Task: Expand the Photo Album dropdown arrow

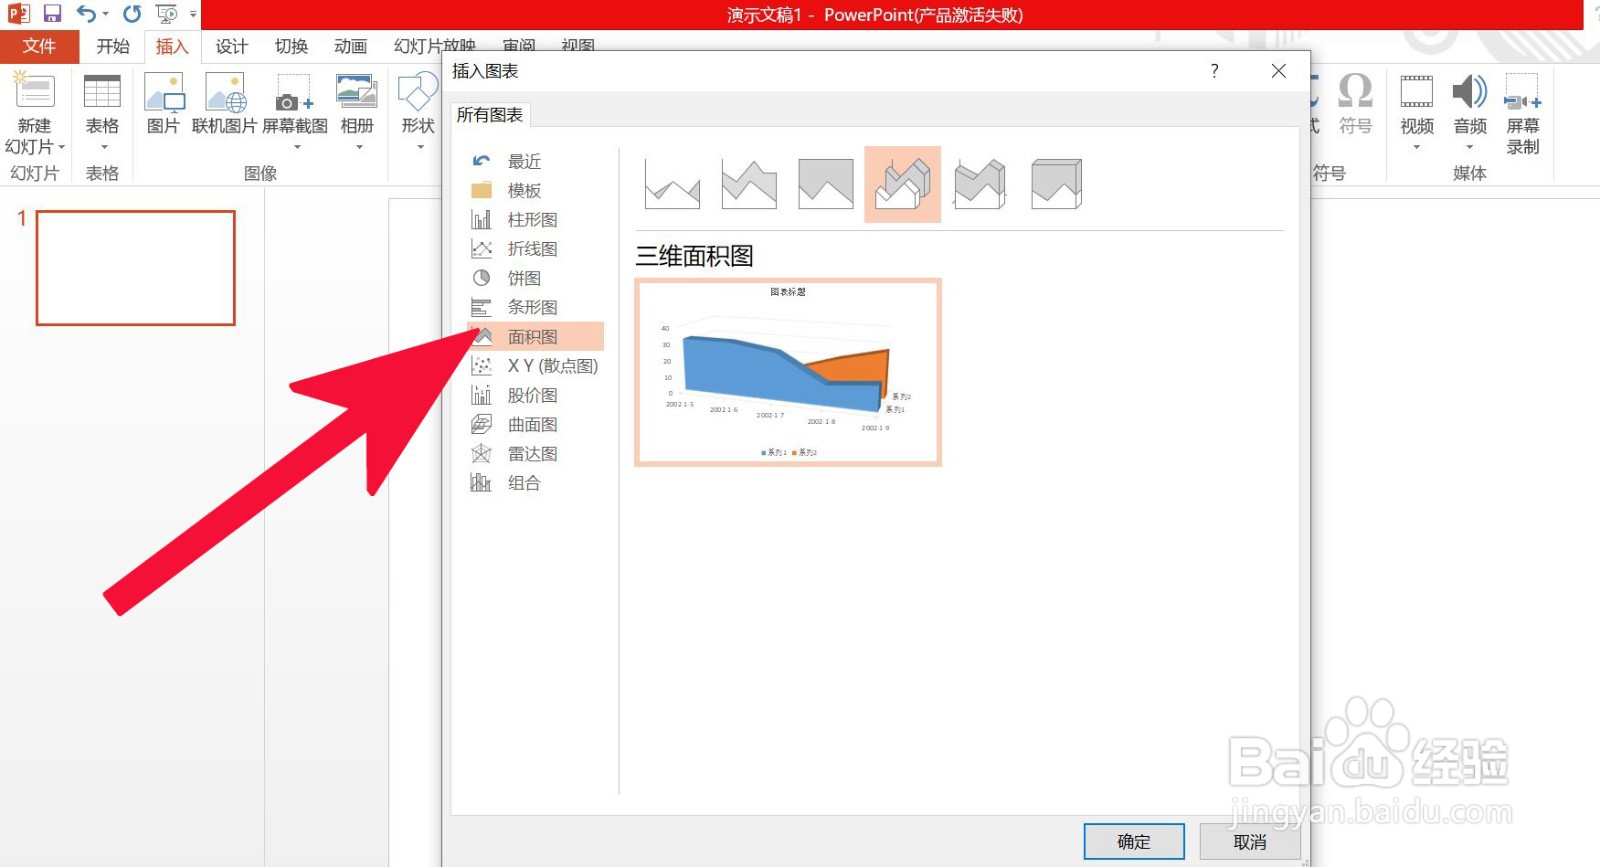Action: (x=359, y=147)
